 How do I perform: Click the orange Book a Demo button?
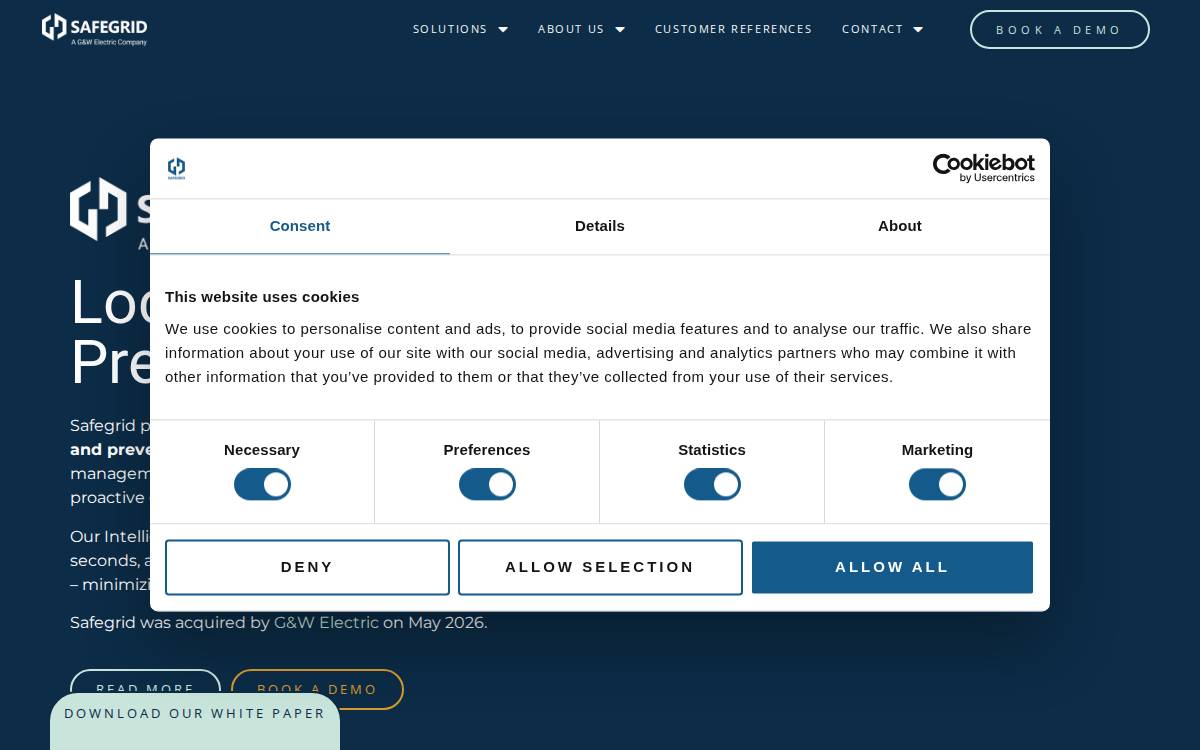coord(317,689)
